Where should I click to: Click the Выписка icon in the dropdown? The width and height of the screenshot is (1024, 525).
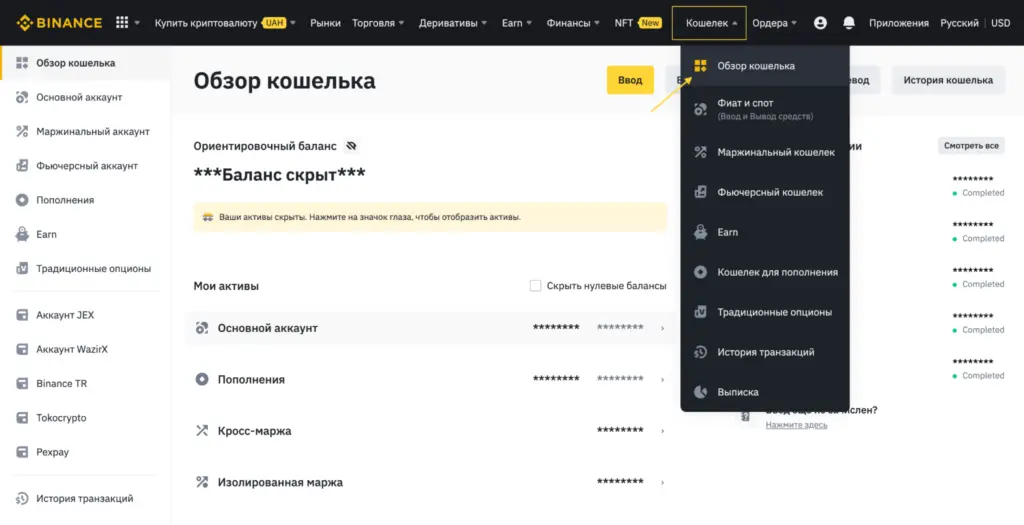click(x=700, y=392)
